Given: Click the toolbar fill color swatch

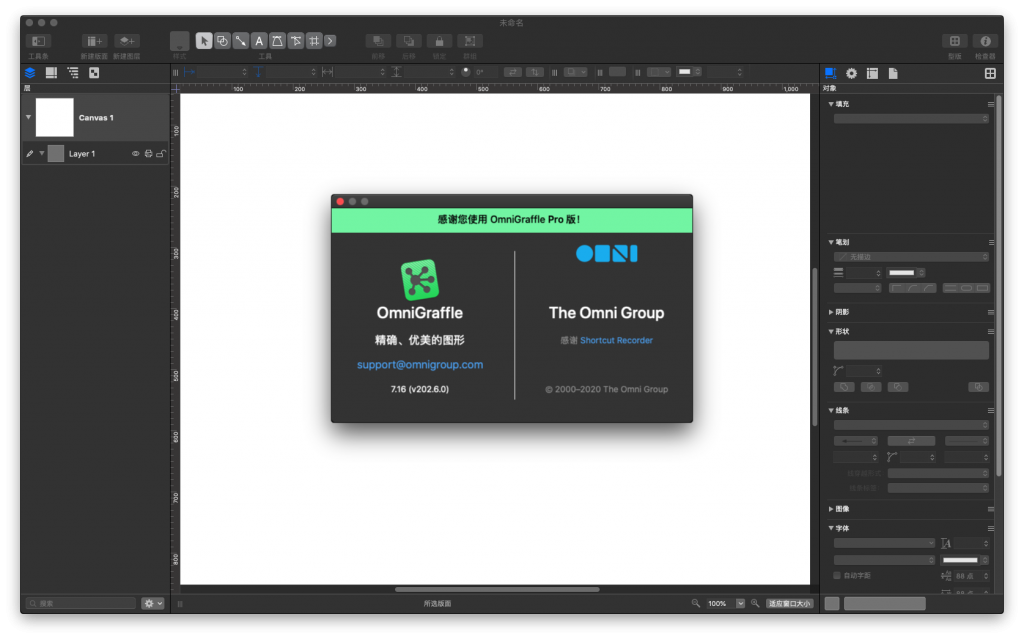Looking at the screenshot, I should (684, 72).
